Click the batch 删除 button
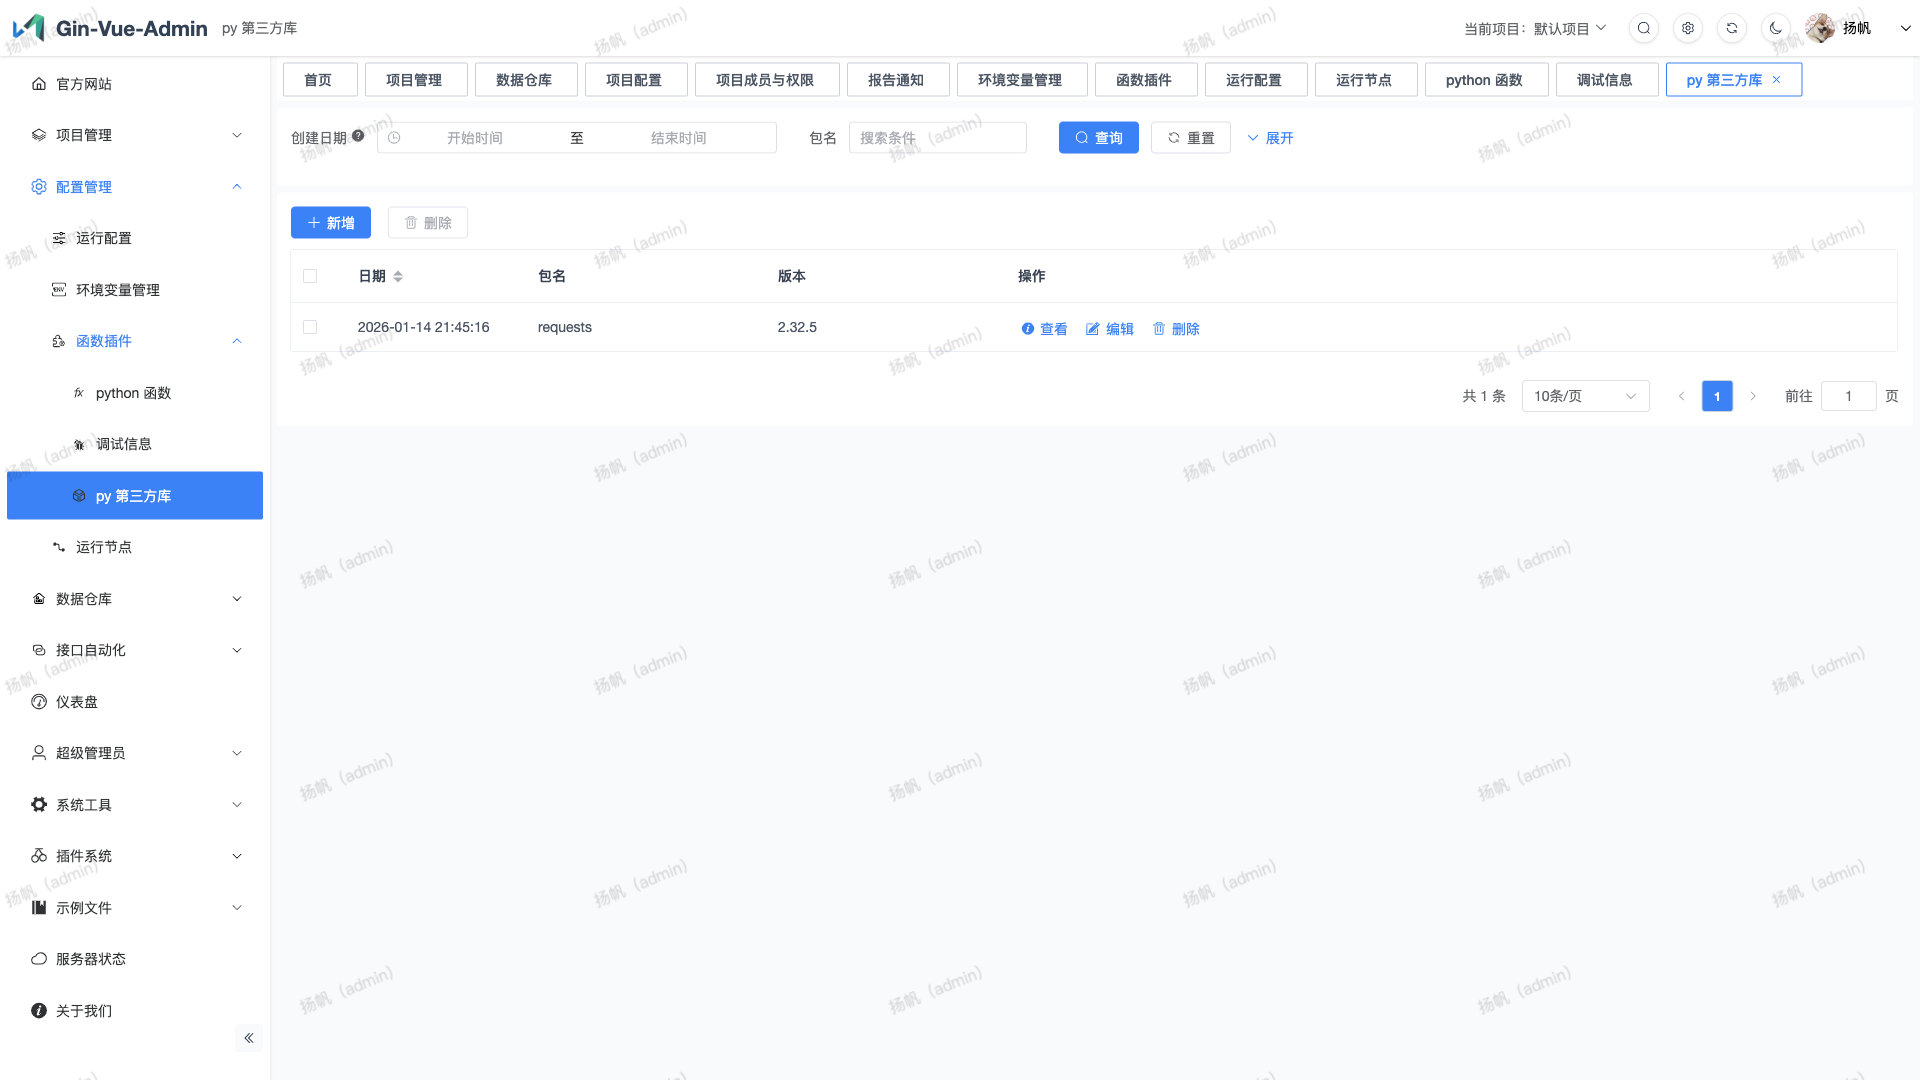 (428, 223)
